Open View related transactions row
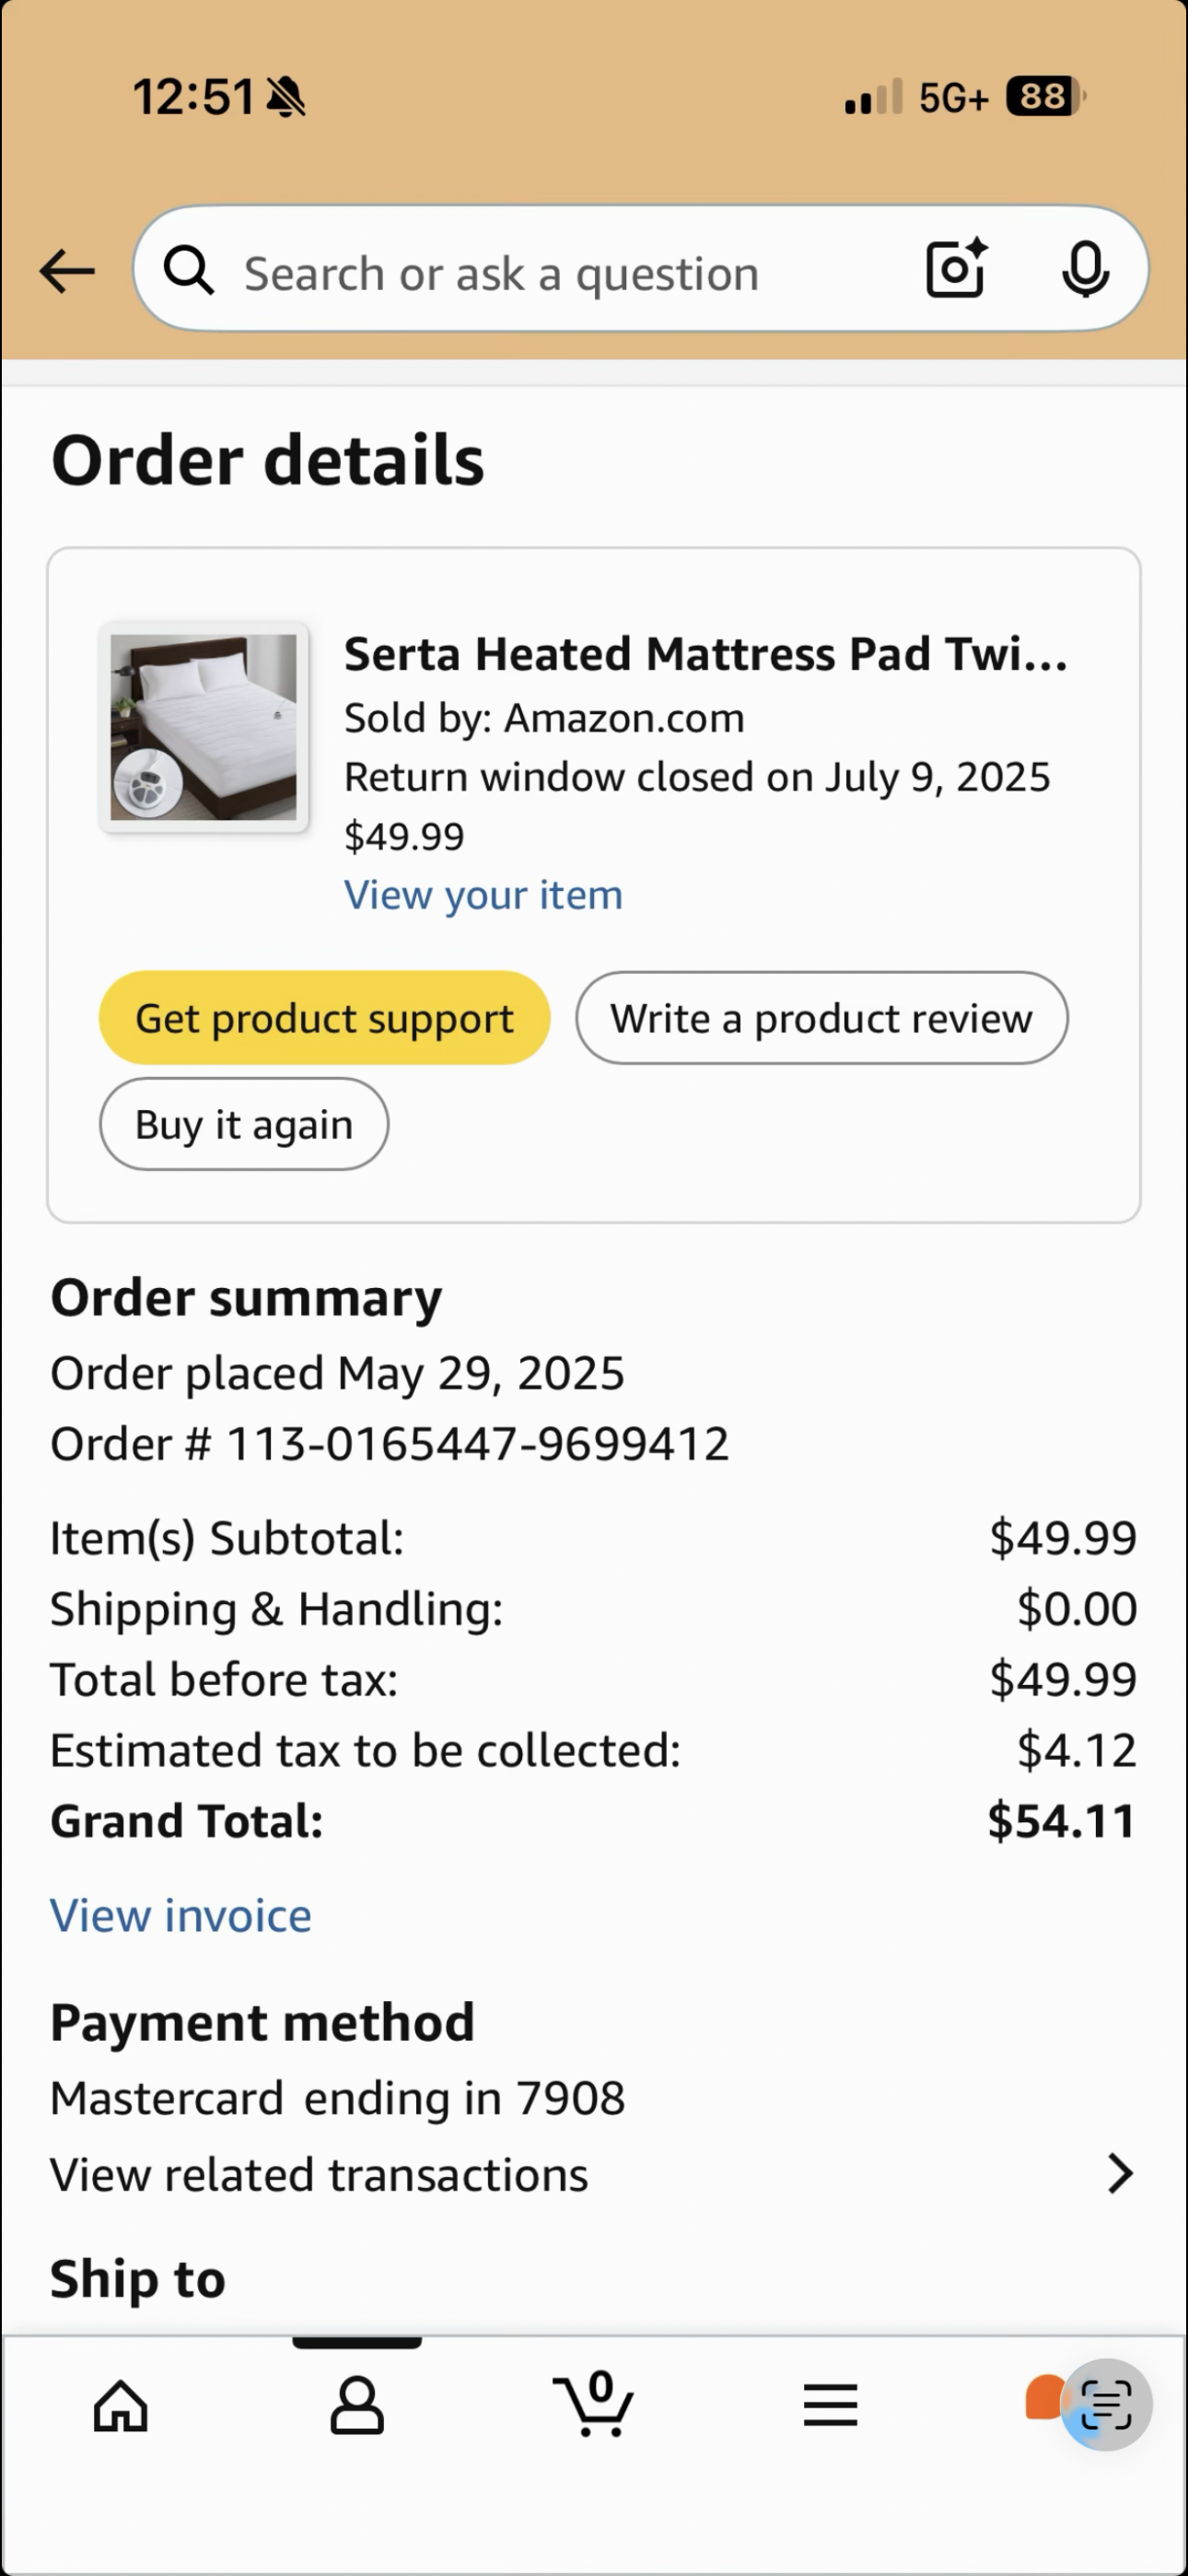The image size is (1188, 2576). coord(594,2174)
